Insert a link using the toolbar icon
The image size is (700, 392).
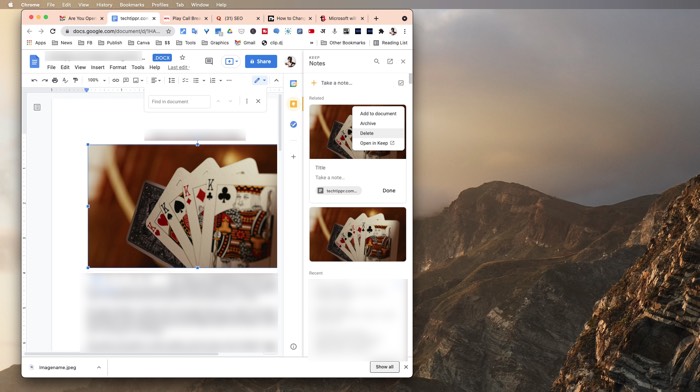tap(116, 80)
